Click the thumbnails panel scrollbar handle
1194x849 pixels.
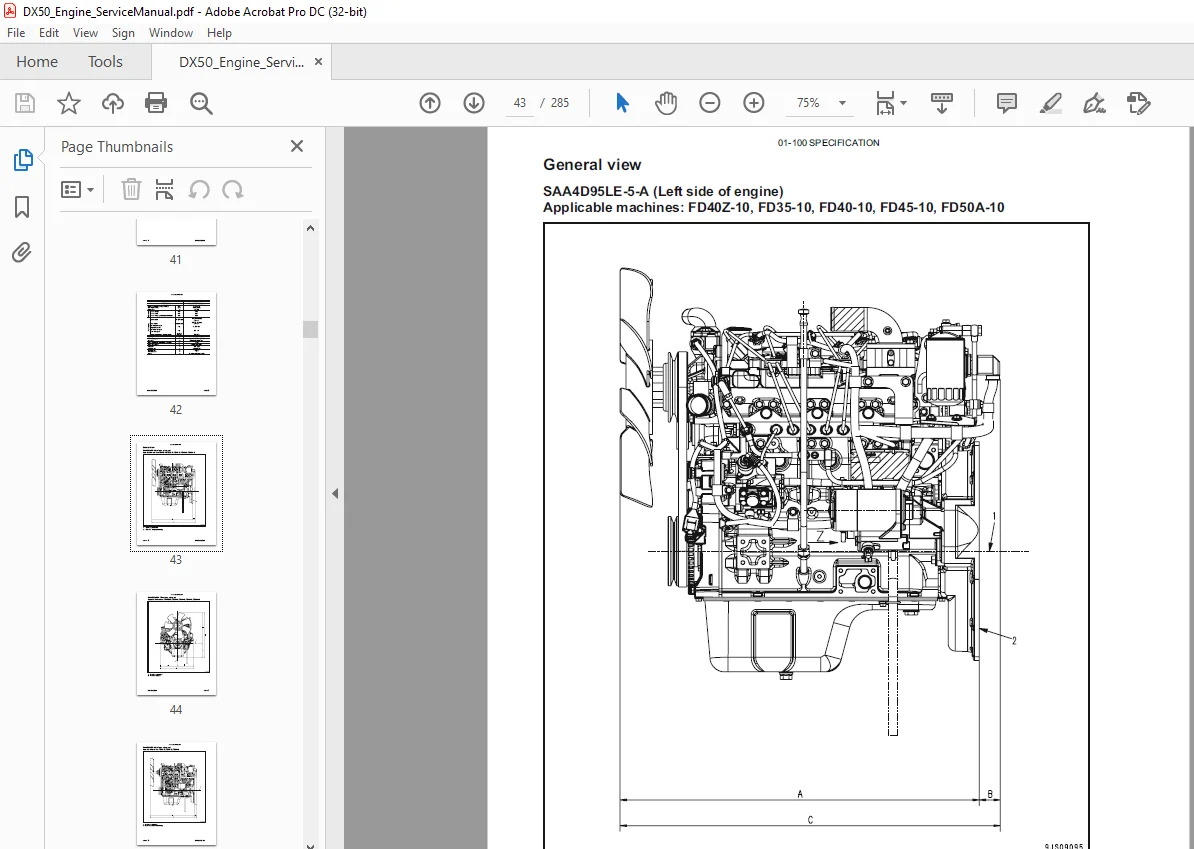pyautogui.click(x=310, y=329)
